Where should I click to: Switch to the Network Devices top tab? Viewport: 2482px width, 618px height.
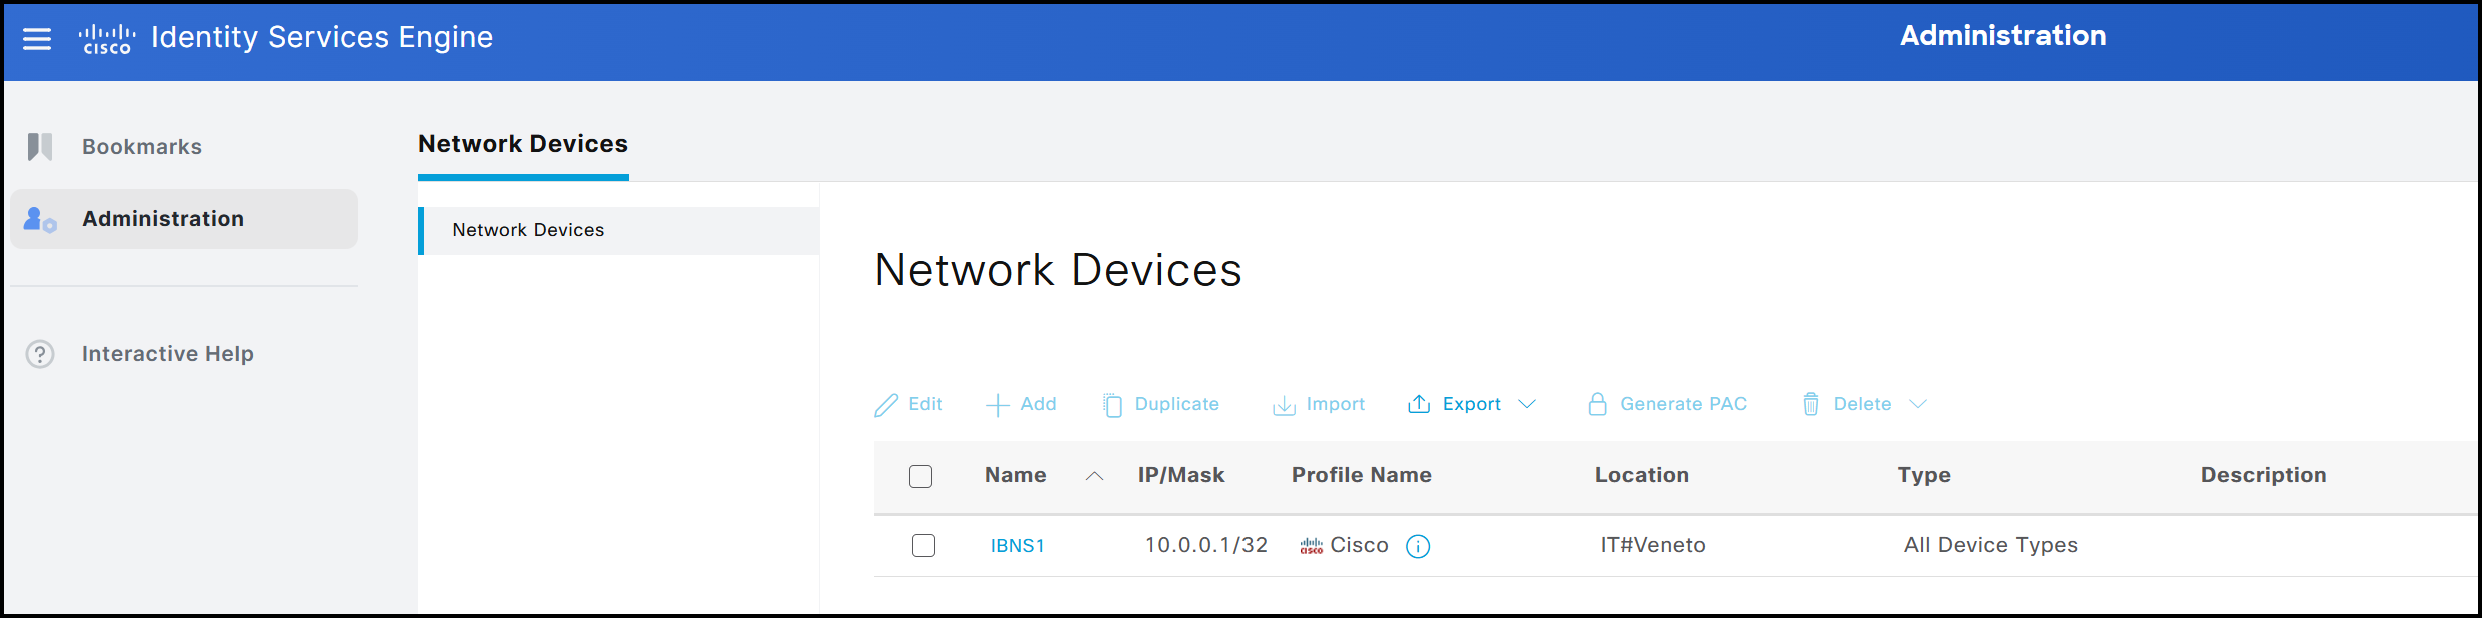(x=522, y=145)
